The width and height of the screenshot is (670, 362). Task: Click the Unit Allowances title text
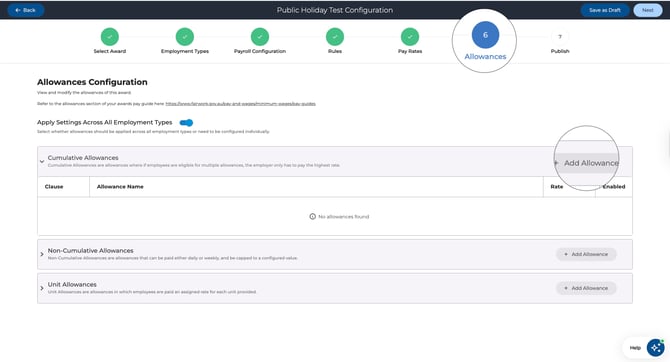pyautogui.click(x=72, y=284)
